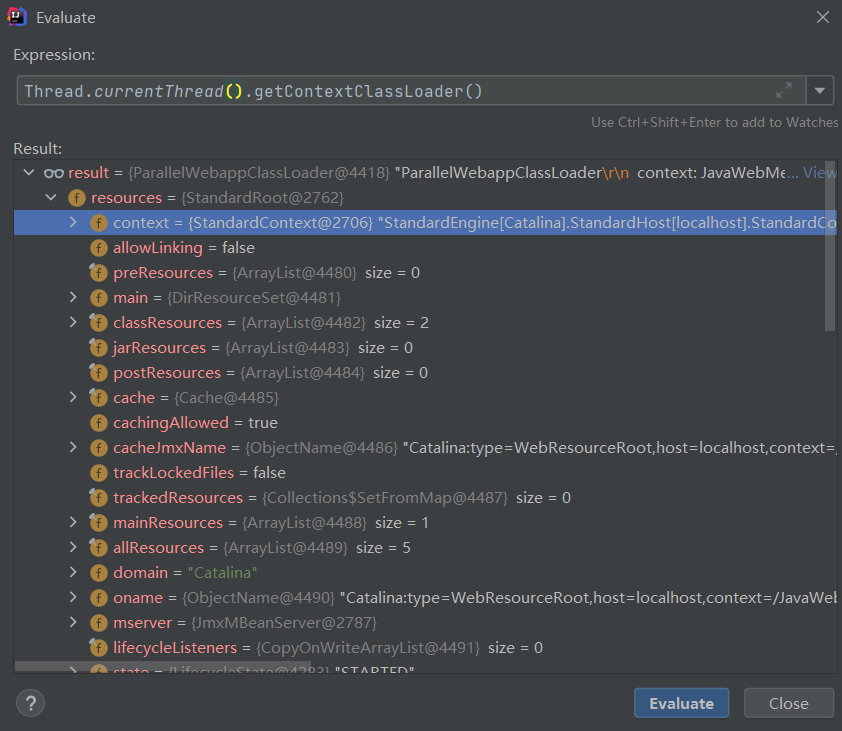Collapse the result root node
The image size is (842, 731).
(27, 173)
